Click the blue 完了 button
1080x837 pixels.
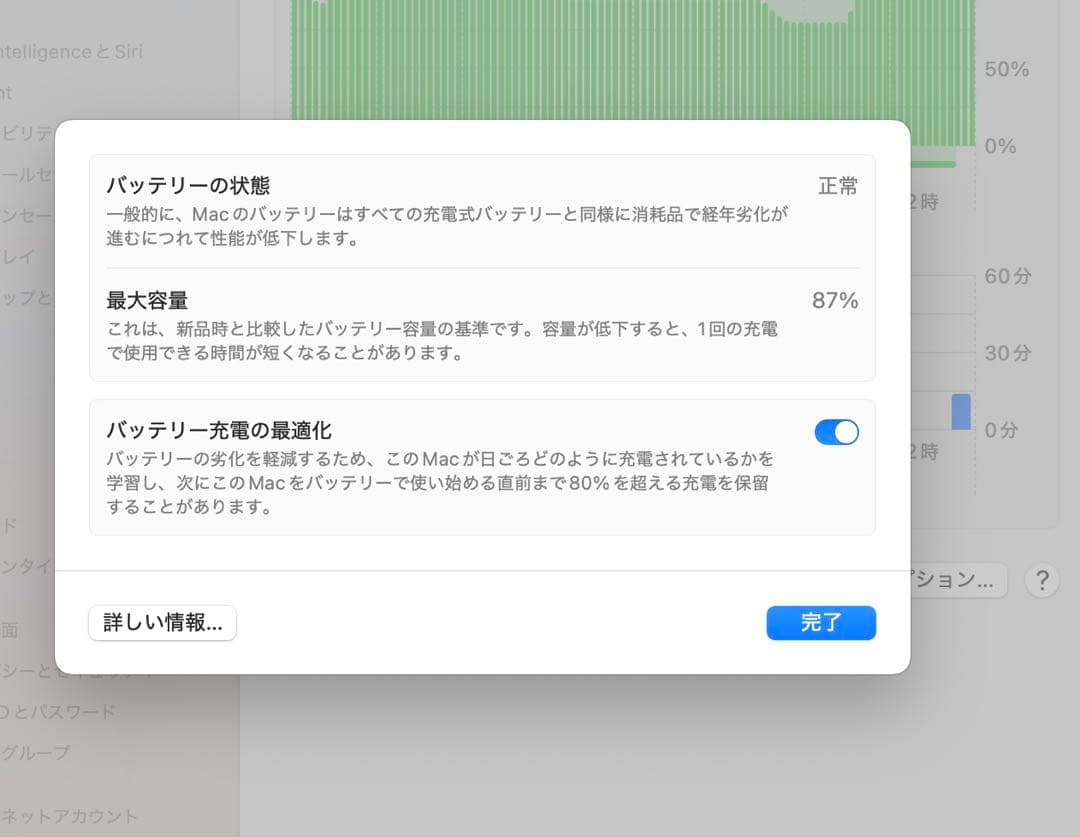pyautogui.click(x=821, y=623)
